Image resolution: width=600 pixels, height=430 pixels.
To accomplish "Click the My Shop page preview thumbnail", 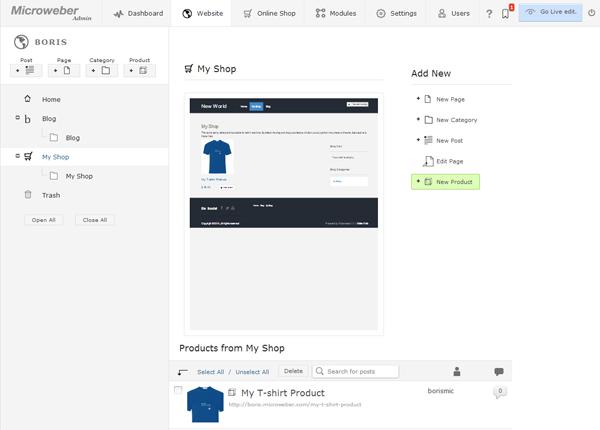I will [x=284, y=214].
